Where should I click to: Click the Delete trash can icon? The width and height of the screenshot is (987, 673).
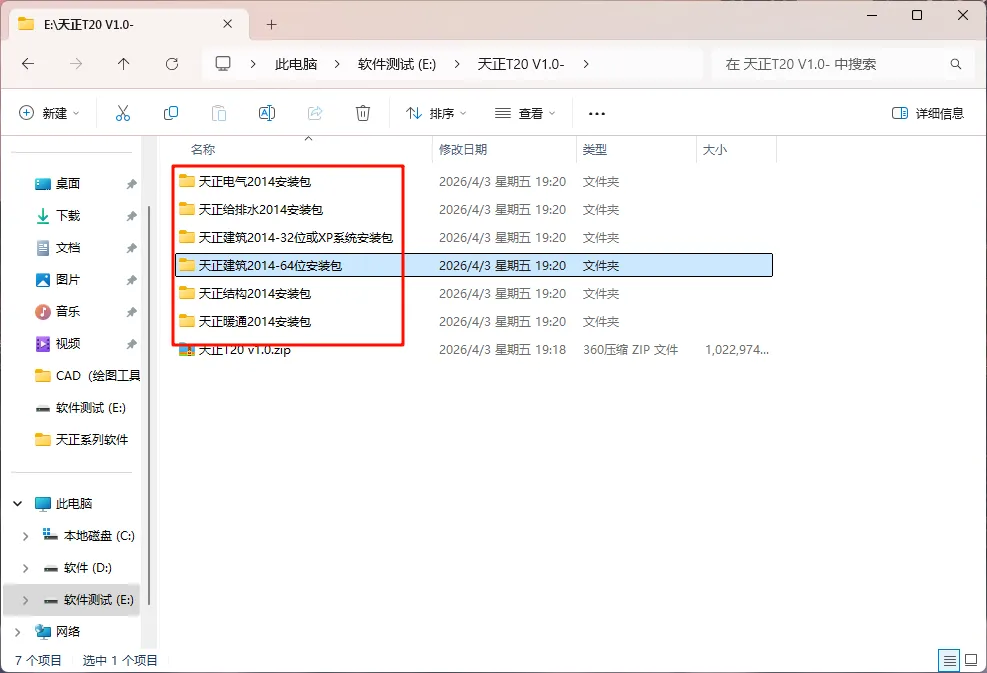pos(363,113)
